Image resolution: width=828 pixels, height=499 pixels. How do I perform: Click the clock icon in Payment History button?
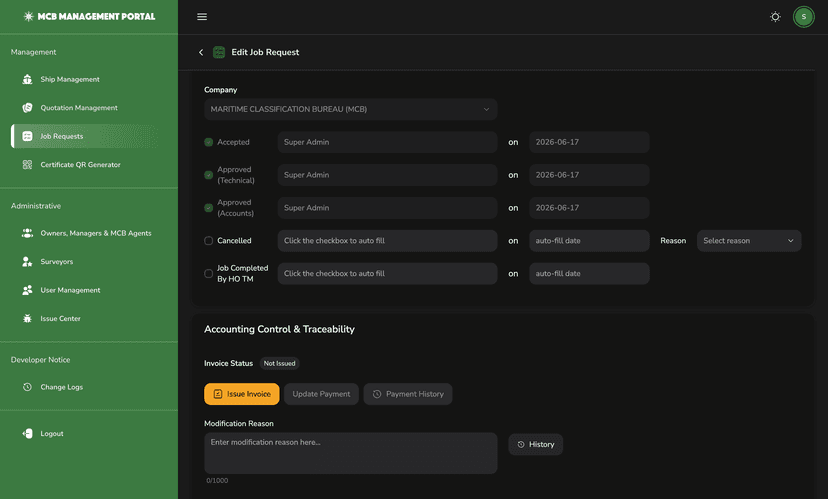(x=377, y=394)
